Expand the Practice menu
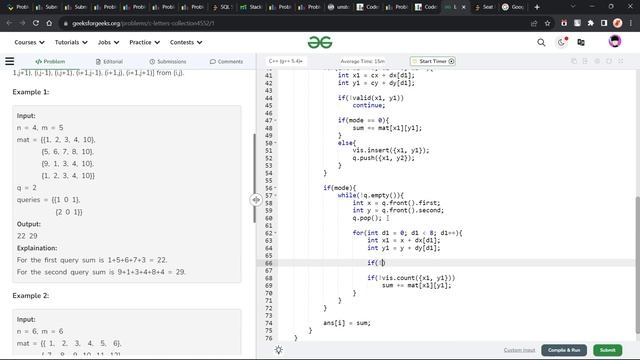Viewport: 640px width, 360px height. (x=144, y=42)
